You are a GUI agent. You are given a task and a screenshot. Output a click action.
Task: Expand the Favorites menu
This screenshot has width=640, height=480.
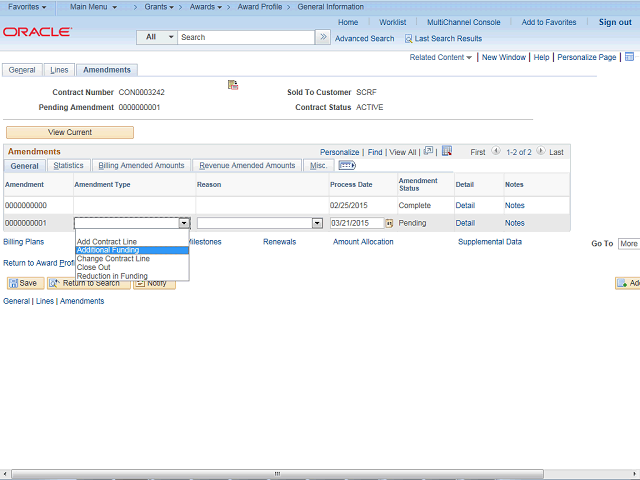[27, 7]
